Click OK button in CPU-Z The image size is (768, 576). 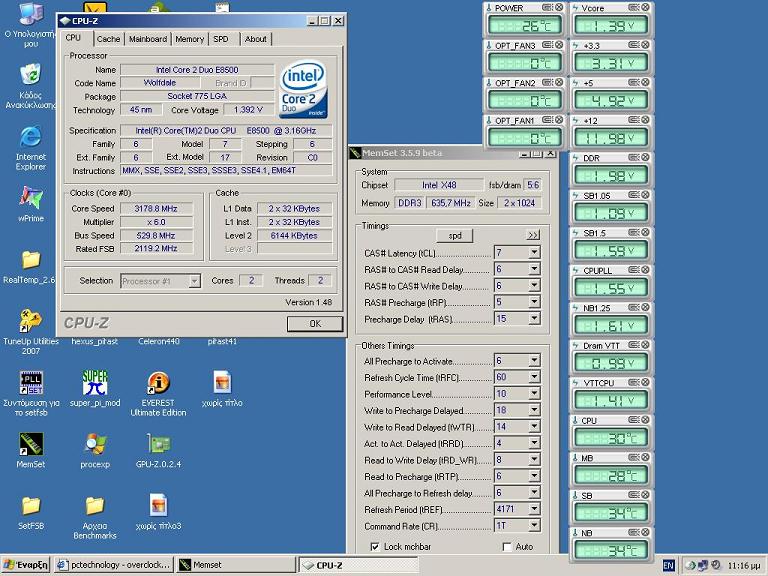click(315, 324)
